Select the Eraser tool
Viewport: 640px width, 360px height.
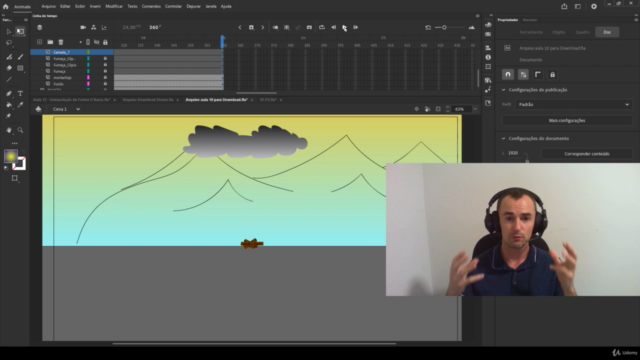[x=9, y=68]
